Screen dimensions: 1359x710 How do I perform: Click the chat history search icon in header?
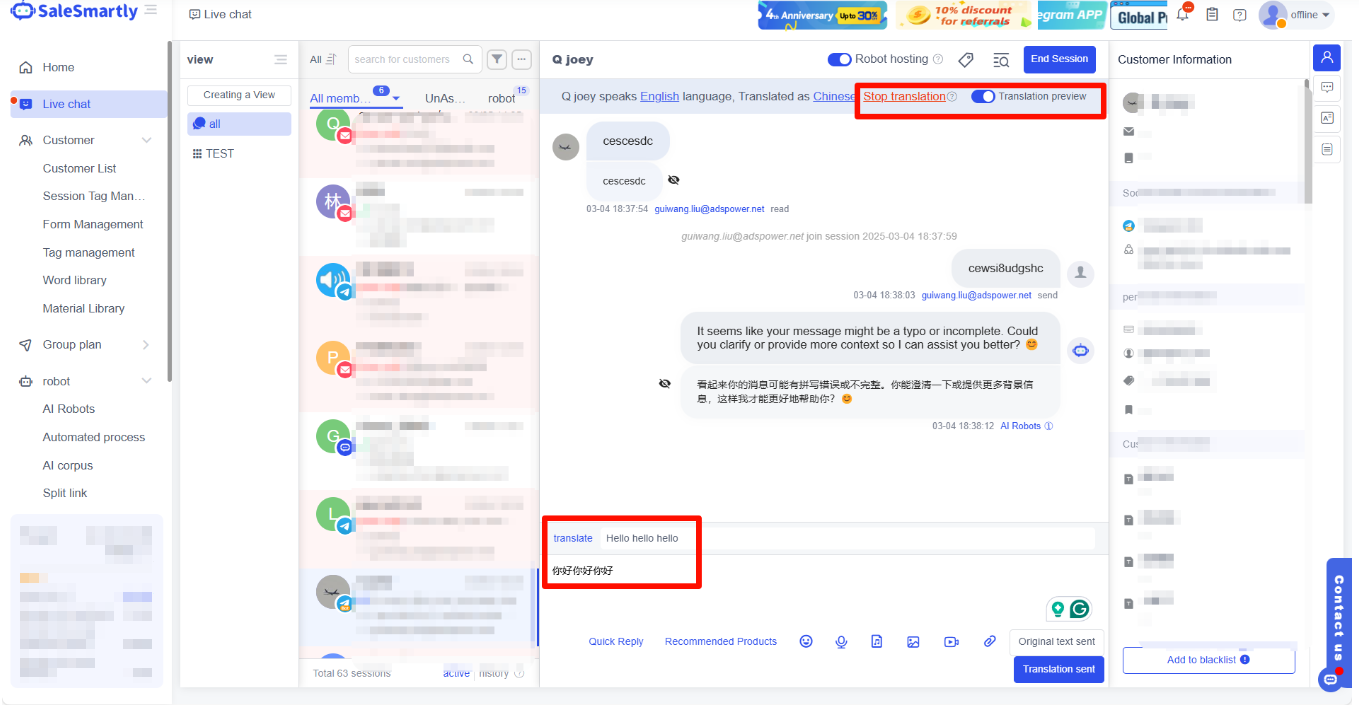[x=1001, y=60]
